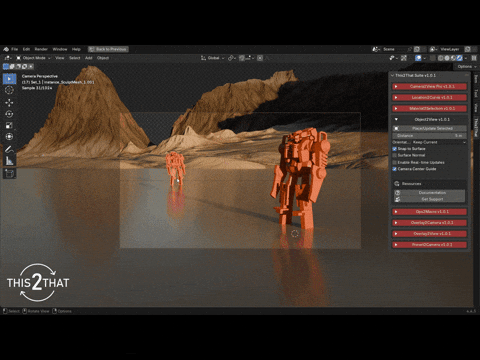
Task: Switch to solid viewport shading
Action: 447,58
